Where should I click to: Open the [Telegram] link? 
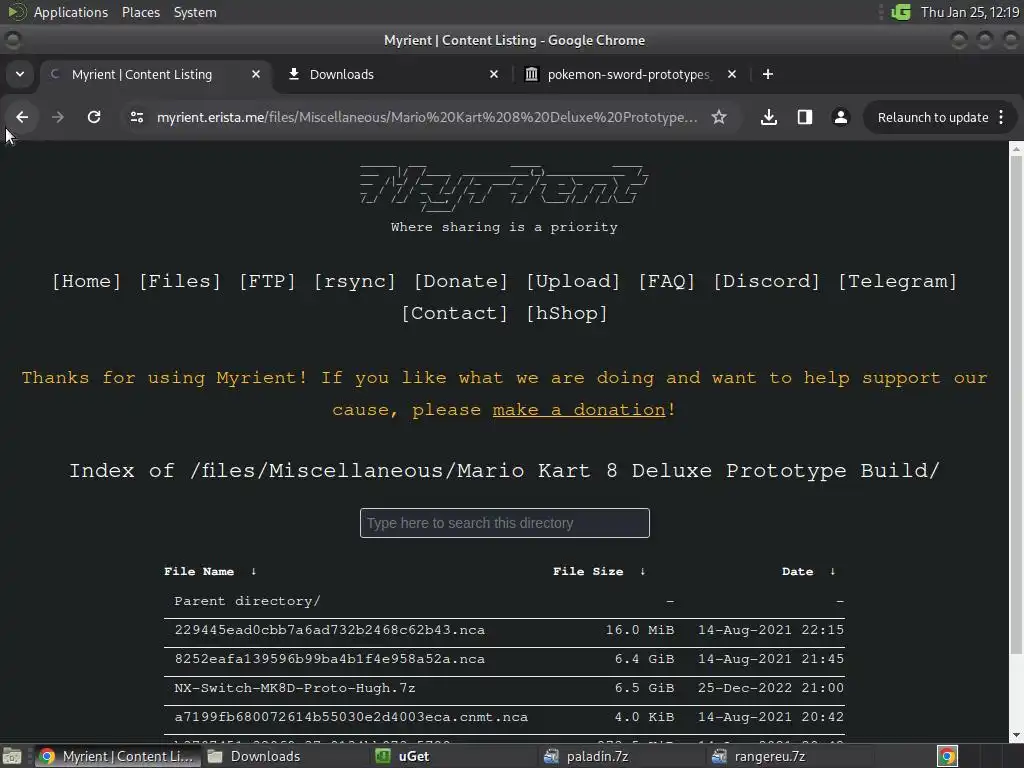tap(898, 281)
